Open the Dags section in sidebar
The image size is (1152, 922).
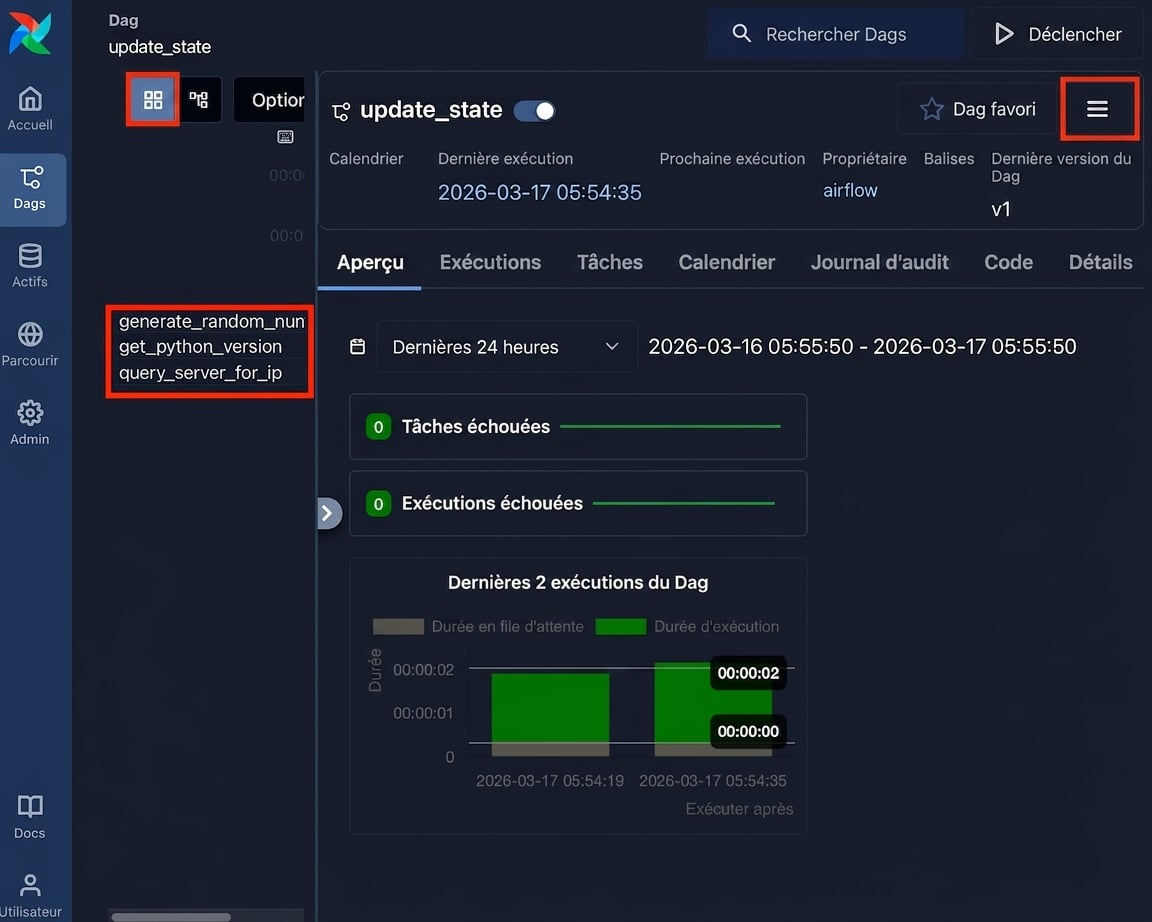[30, 189]
